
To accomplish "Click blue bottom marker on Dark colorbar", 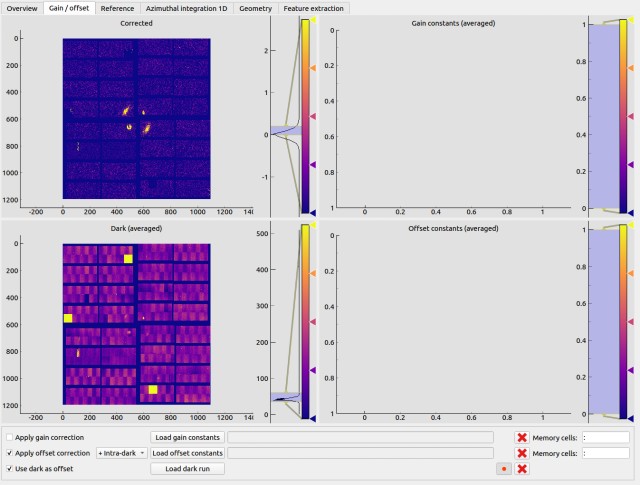I will (313, 418).
